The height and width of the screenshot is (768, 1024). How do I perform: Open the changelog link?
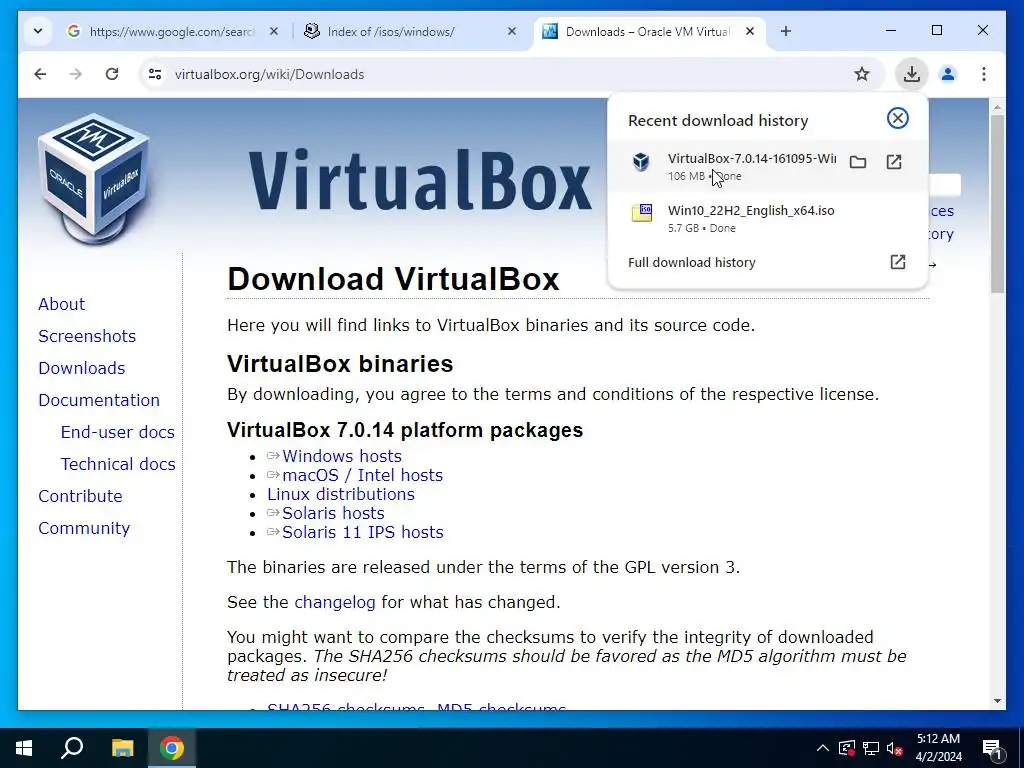point(334,602)
